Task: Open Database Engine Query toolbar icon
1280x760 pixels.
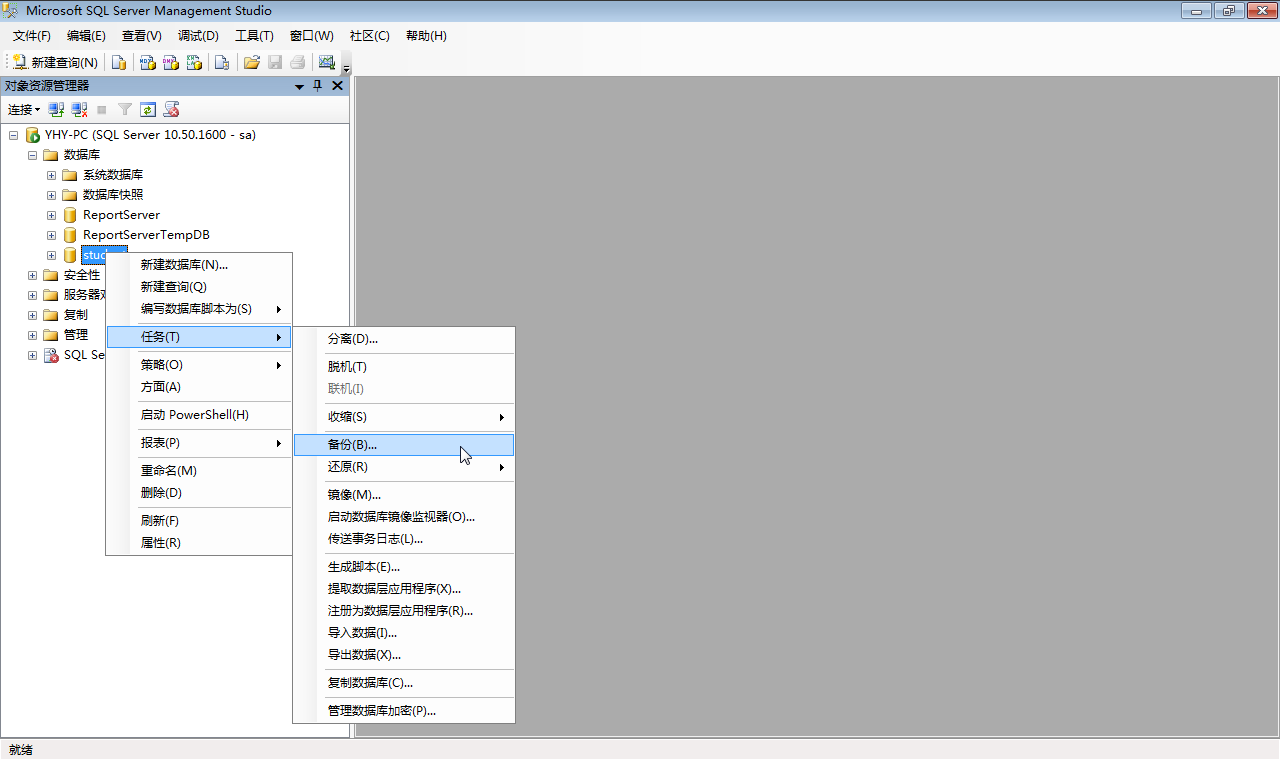Action: point(119,62)
